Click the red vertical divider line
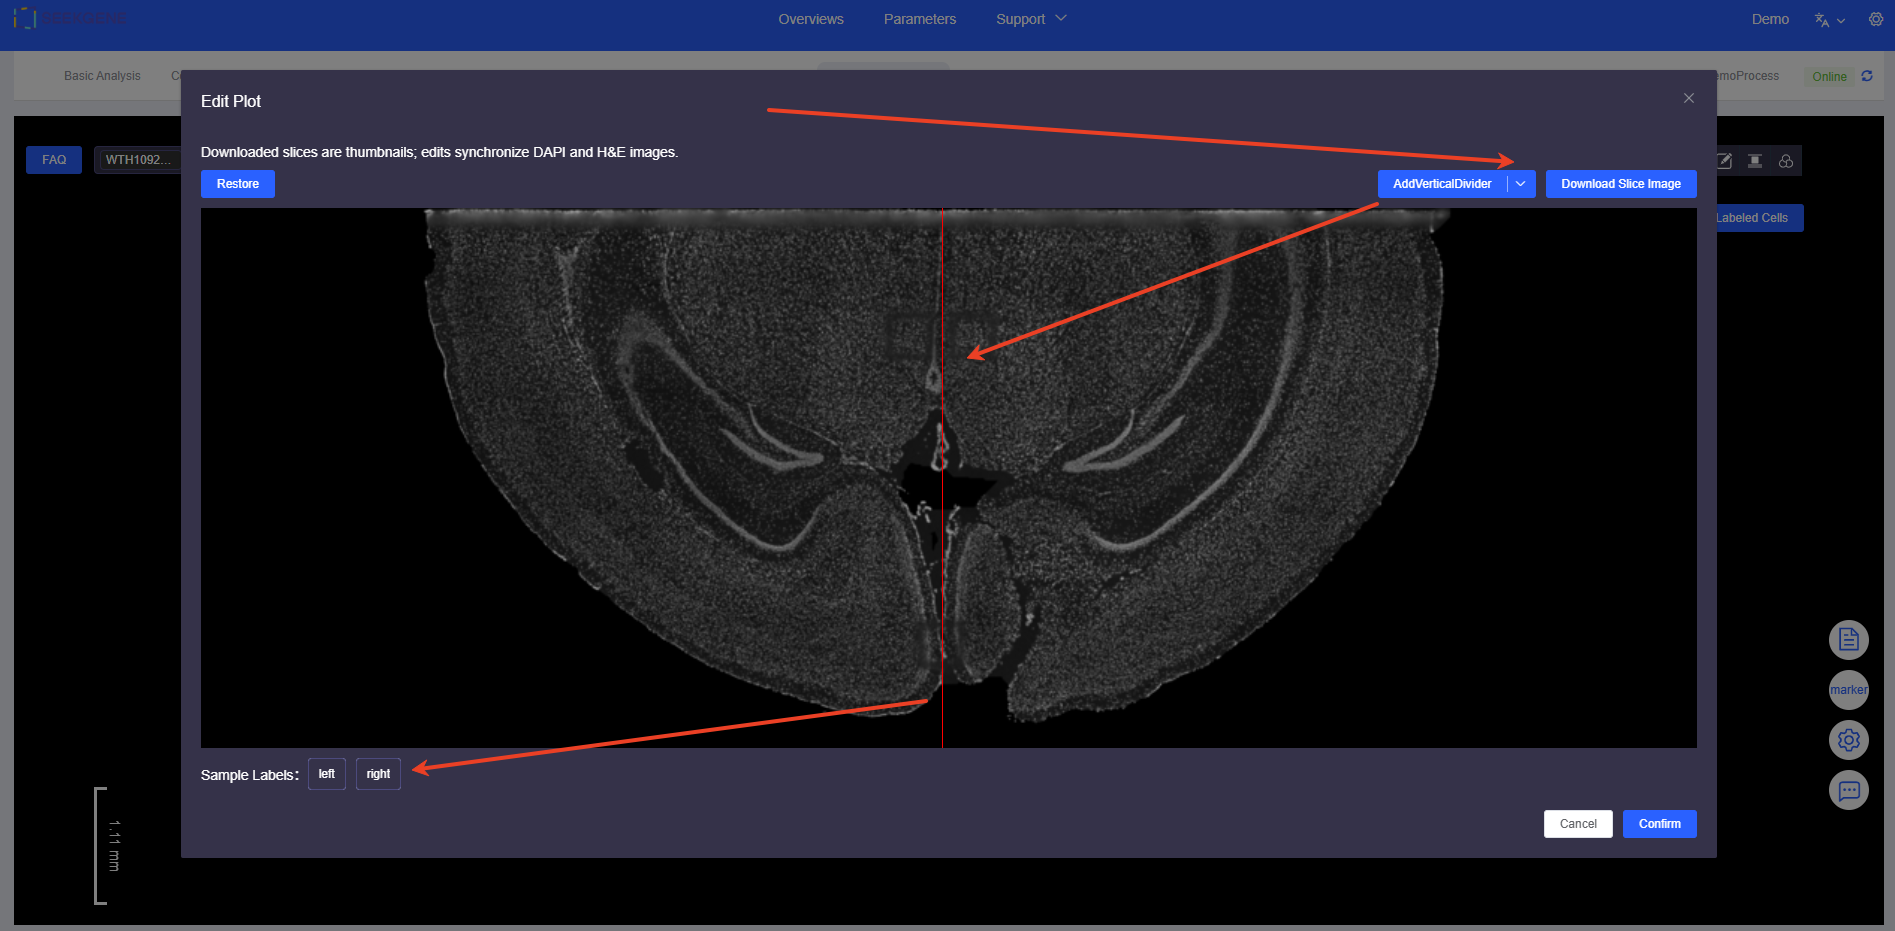Viewport: 1895px width, 931px height. click(x=942, y=600)
